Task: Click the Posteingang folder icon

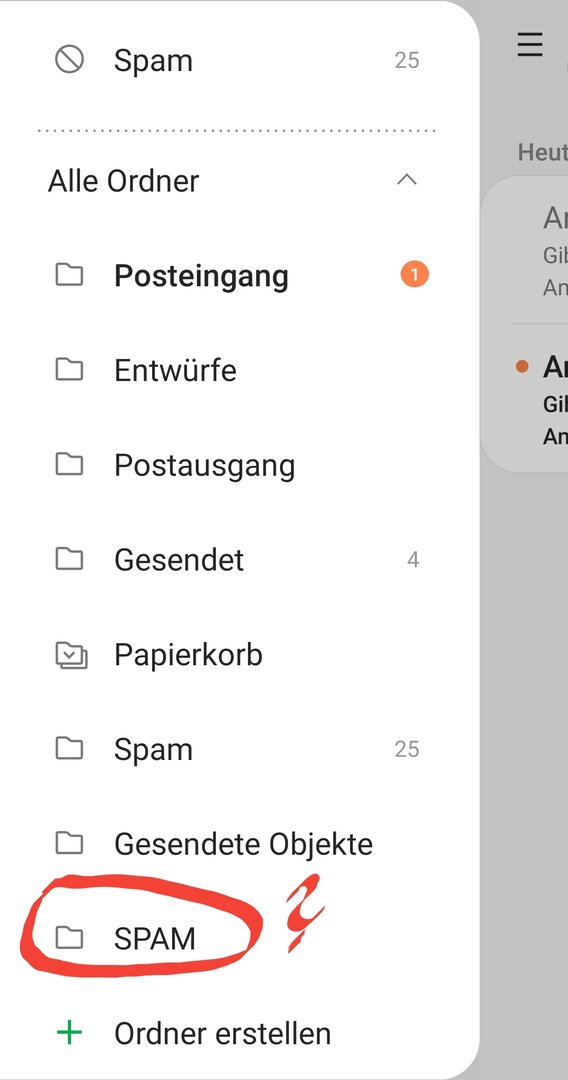Action: 69,276
